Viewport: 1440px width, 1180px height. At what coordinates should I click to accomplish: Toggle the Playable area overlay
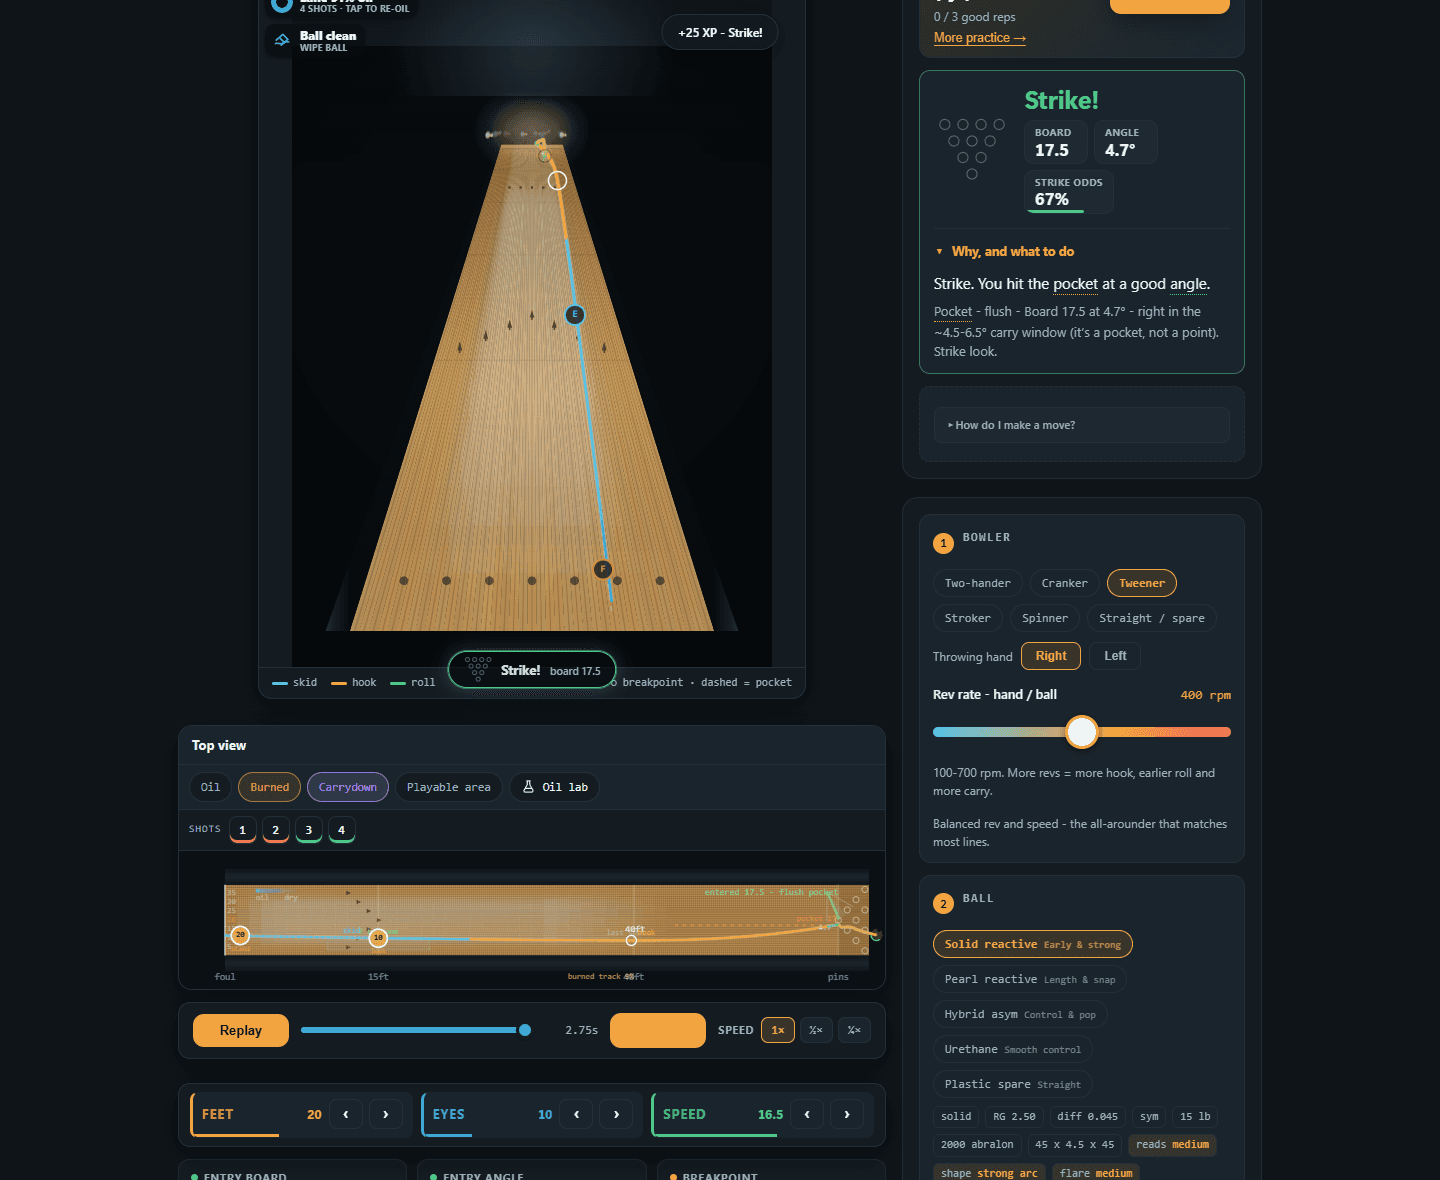(x=449, y=787)
